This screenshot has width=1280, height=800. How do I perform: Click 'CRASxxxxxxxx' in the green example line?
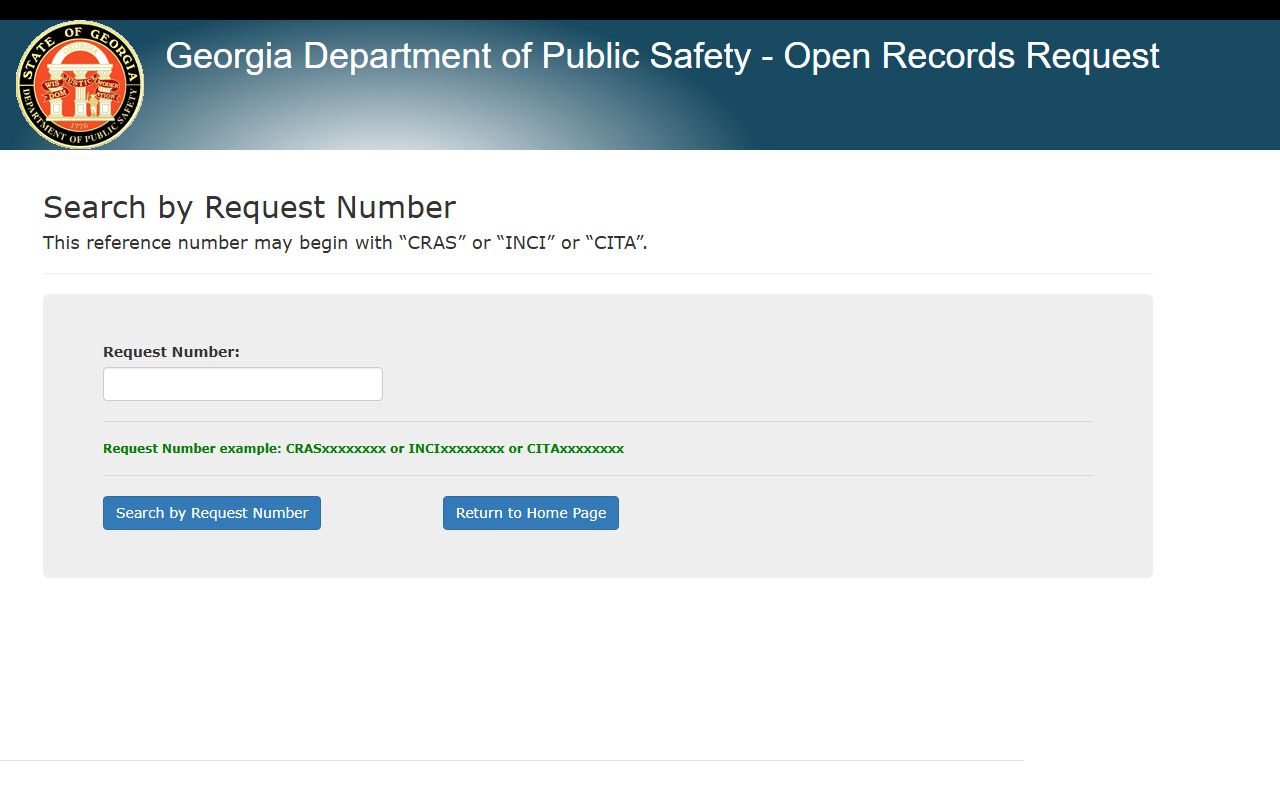[x=335, y=449]
